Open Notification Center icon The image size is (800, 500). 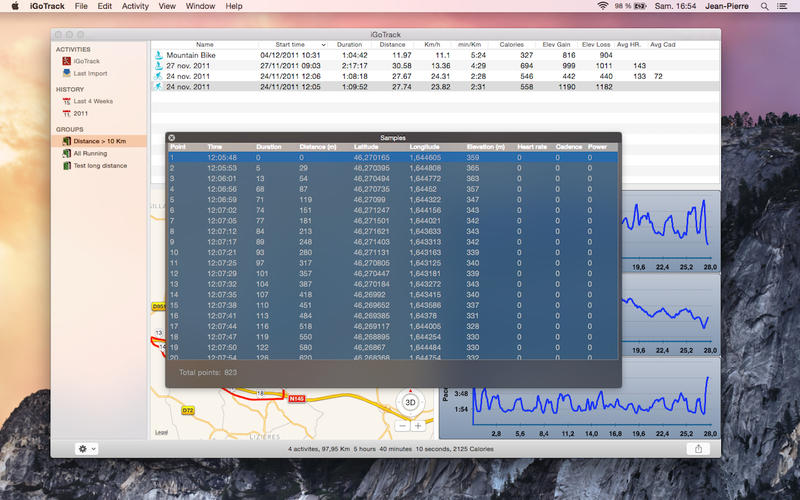(782, 6)
